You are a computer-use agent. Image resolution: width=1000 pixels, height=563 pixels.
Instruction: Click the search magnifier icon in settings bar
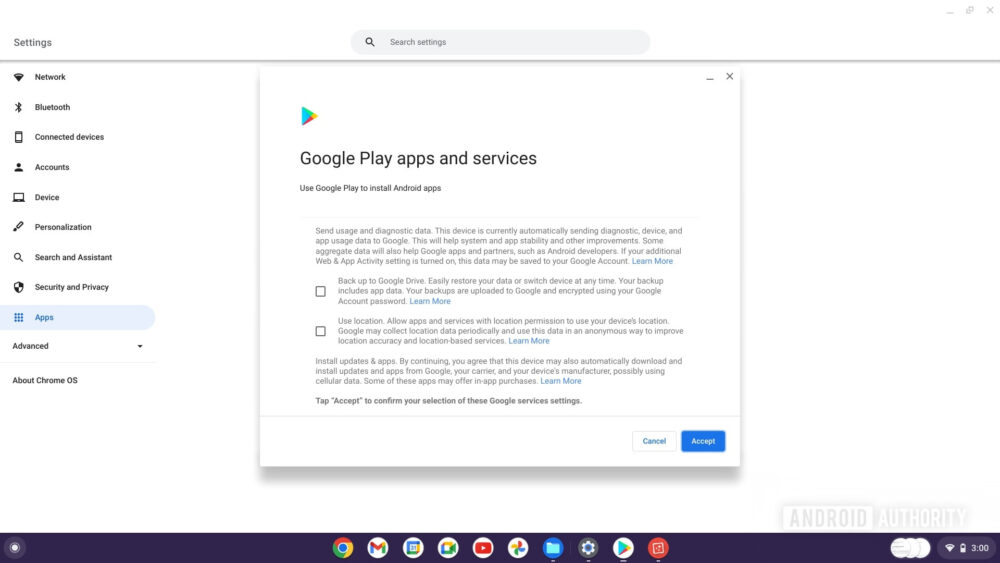coord(370,42)
